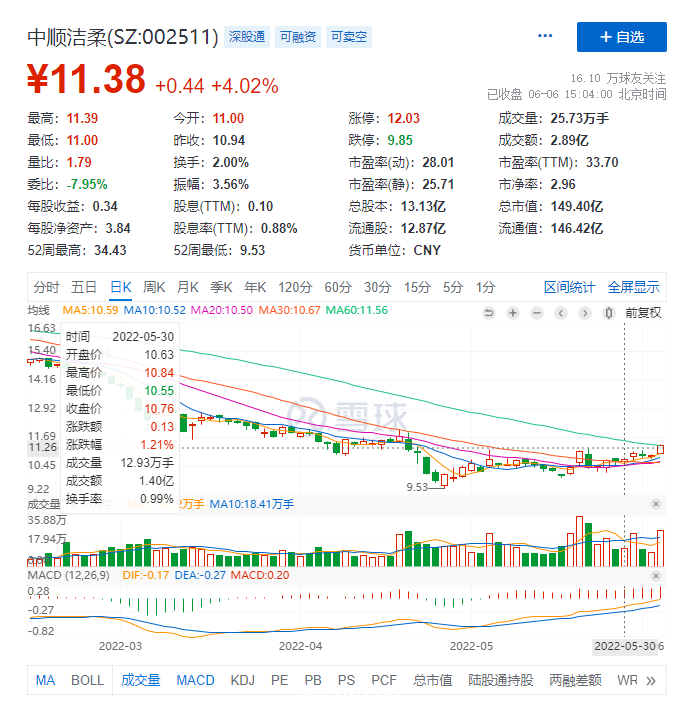Zoom in the K-line chart

[513, 313]
